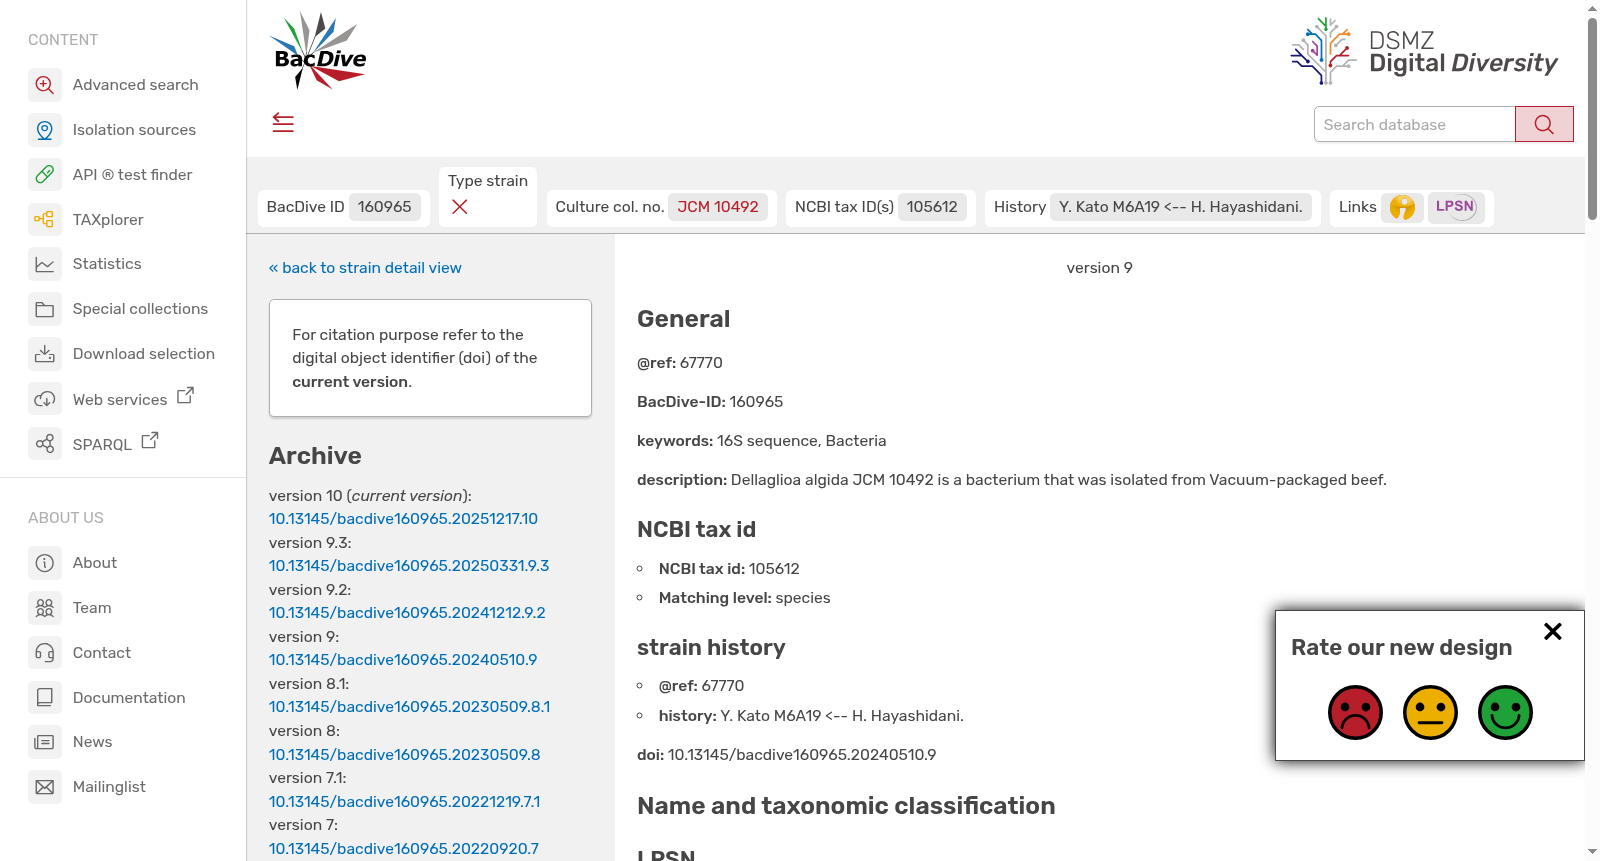The width and height of the screenshot is (1600, 861).
Task: Open the Documentation book icon
Action: pyautogui.click(x=45, y=697)
